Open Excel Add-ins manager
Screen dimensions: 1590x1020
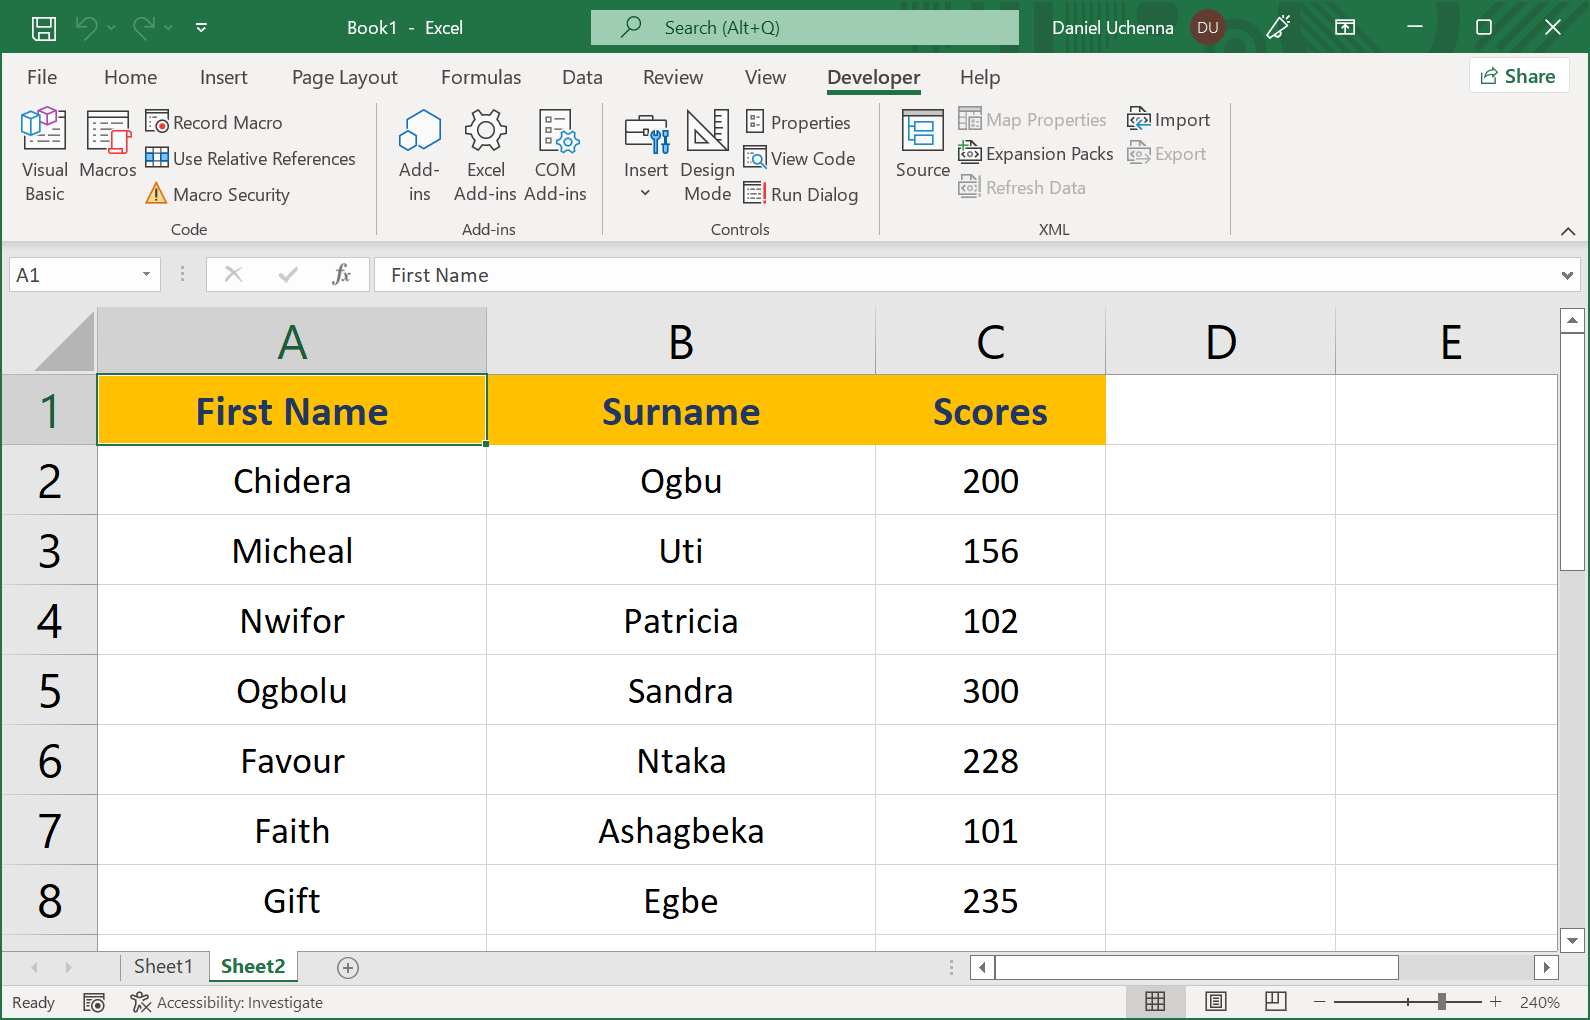point(485,153)
